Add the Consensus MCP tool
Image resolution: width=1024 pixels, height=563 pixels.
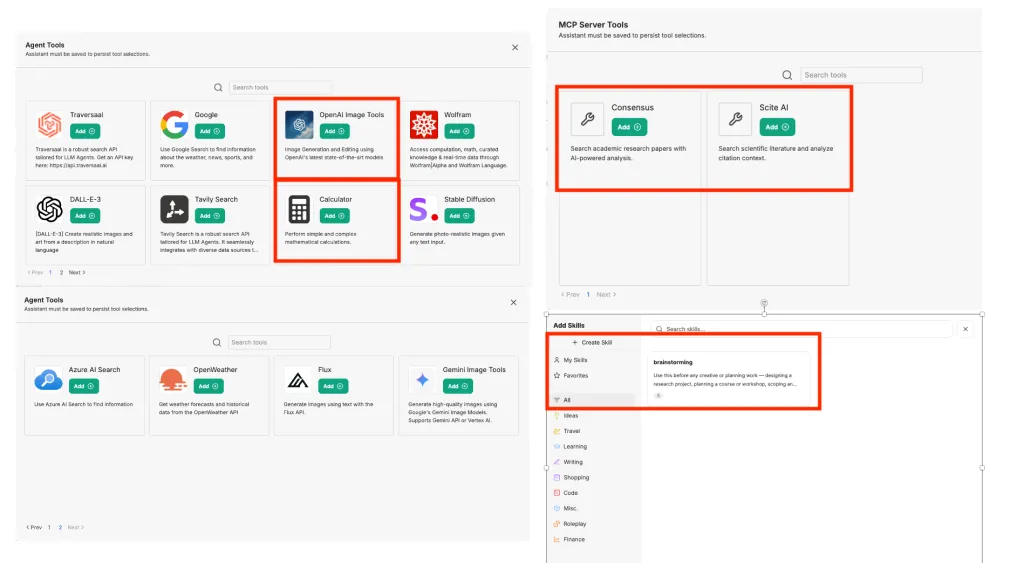pyautogui.click(x=629, y=127)
